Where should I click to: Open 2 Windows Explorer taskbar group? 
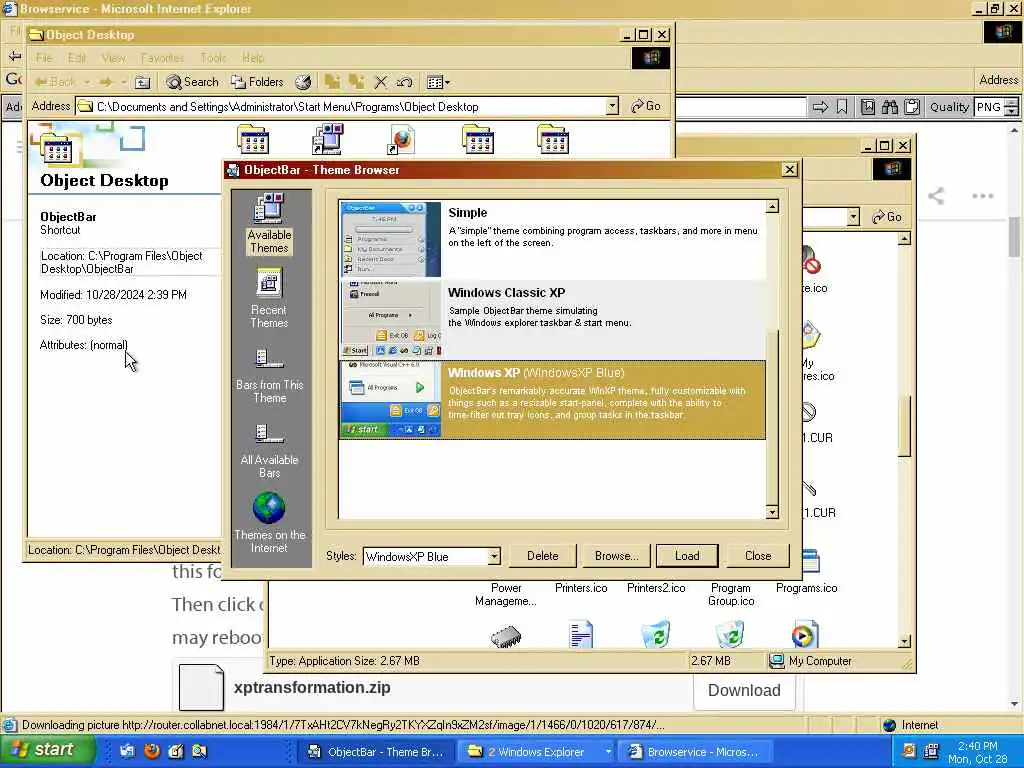tap(536, 752)
